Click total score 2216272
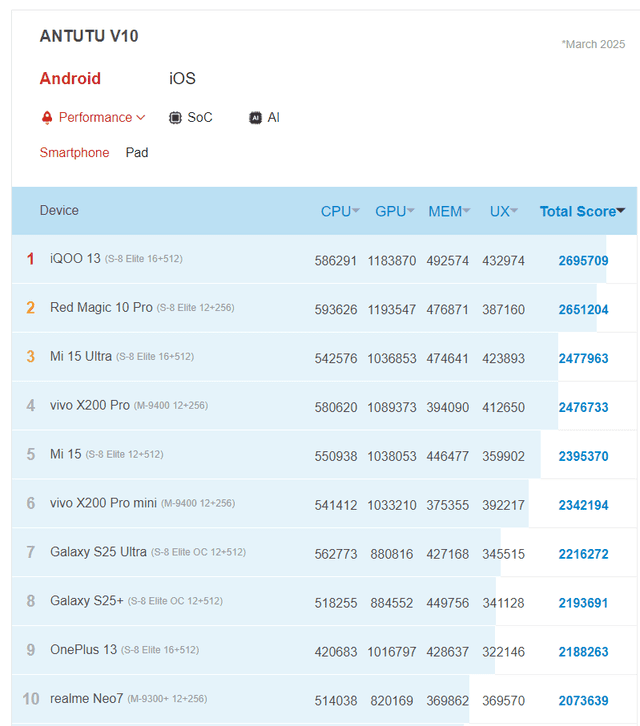 point(583,554)
